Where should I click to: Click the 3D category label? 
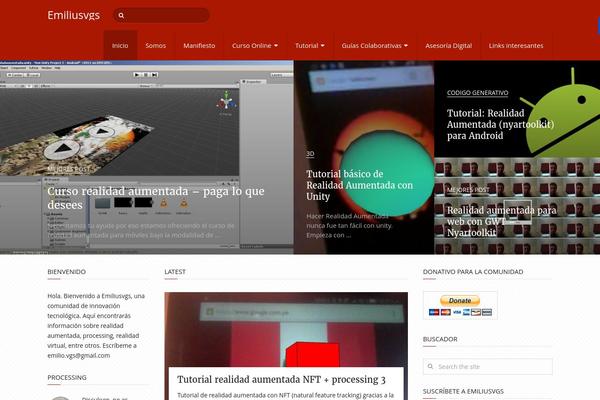(x=310, y=153)
